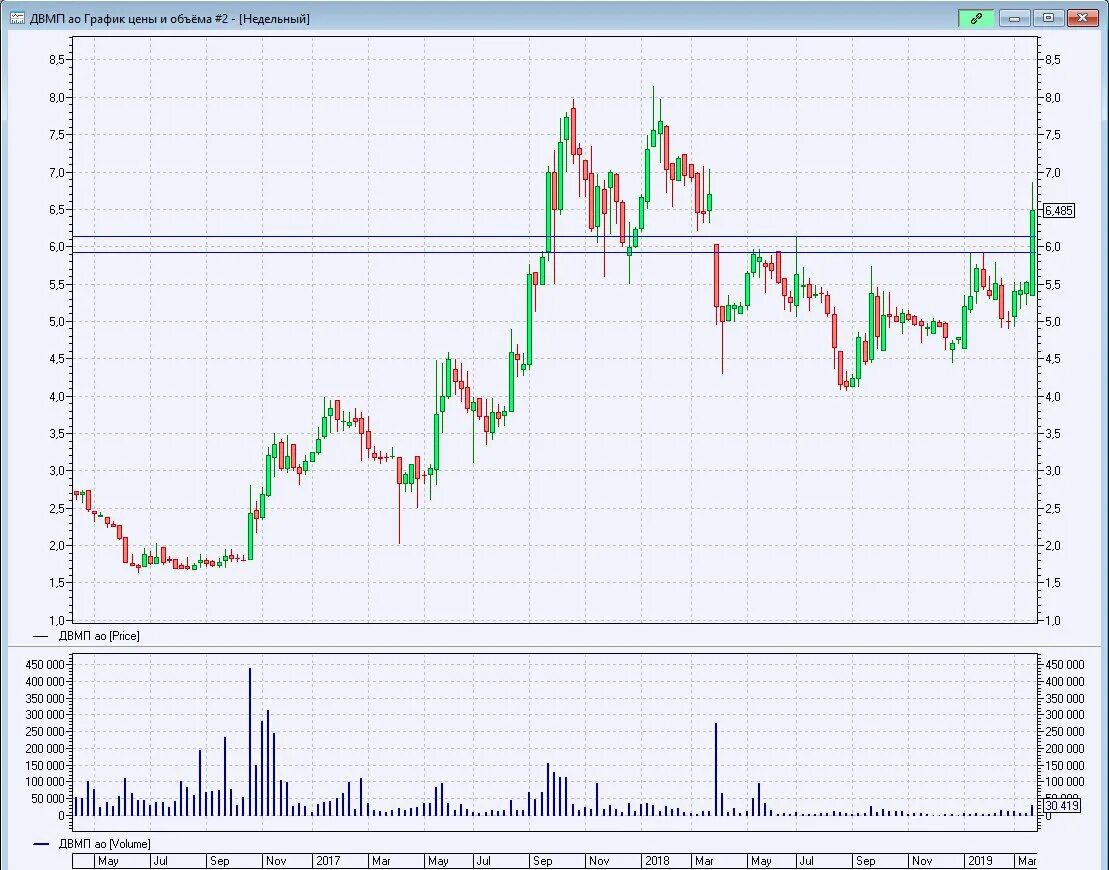Open the chart window icon menu left of the title
Image resolution: width=1109 pixels, height=870 pixels.
point(17,18)
